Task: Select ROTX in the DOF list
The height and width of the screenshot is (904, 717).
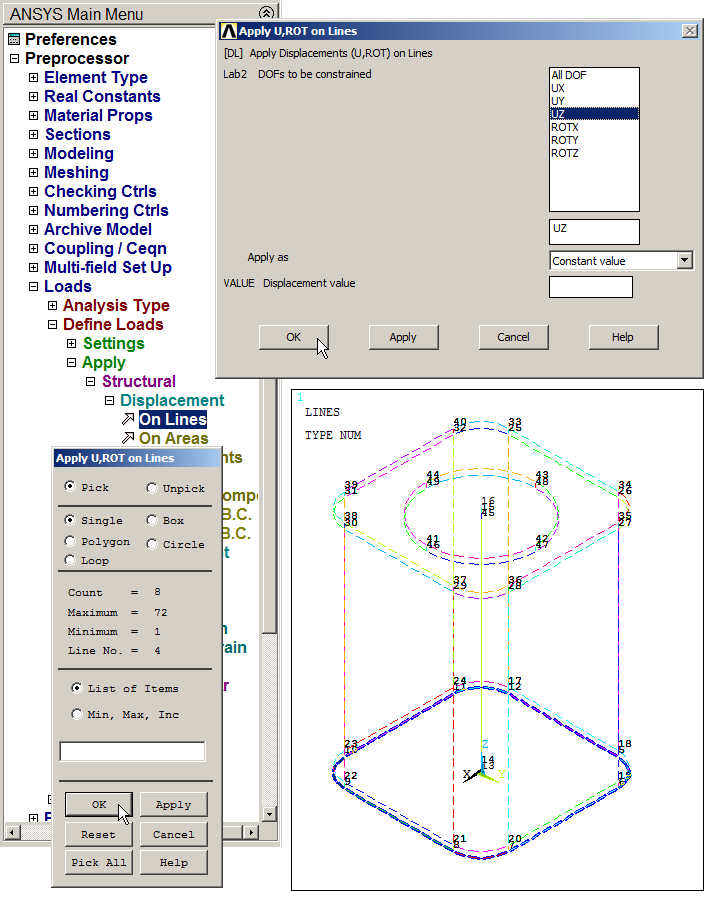Action: [x=565, y=128]
